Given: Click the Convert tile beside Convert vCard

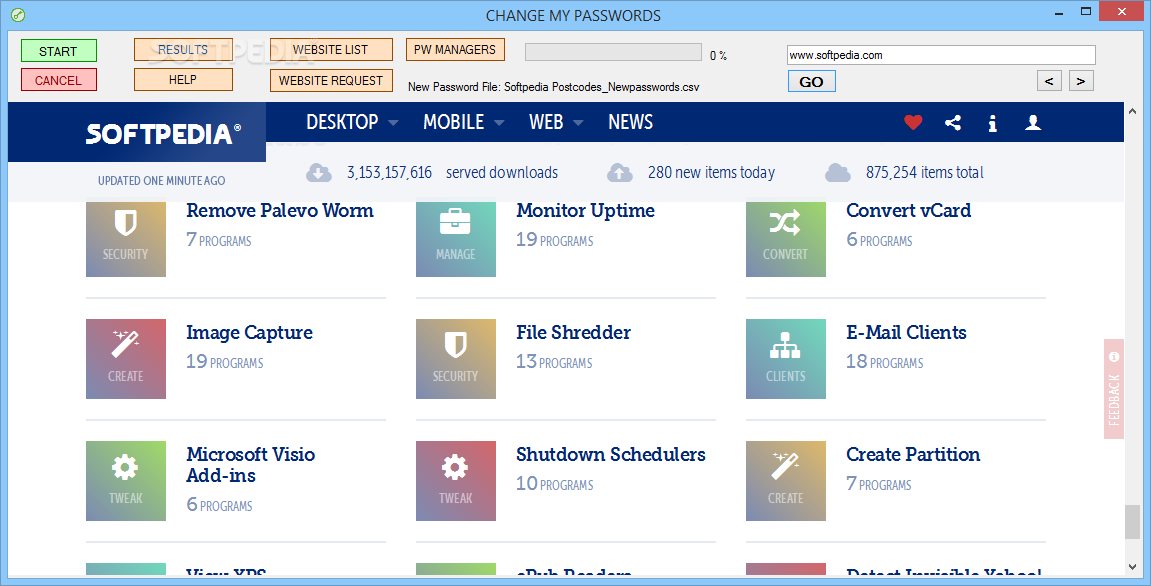Looking at the screenshot, I should coord(785,239).
